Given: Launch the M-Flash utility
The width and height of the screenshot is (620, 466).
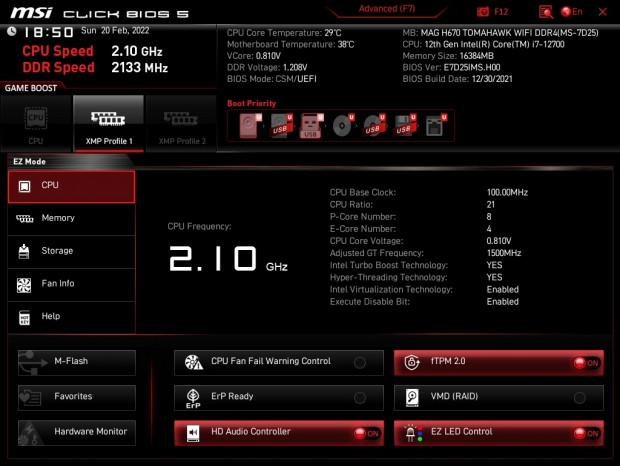Looking at the screenshot, I should click(77, 362).
